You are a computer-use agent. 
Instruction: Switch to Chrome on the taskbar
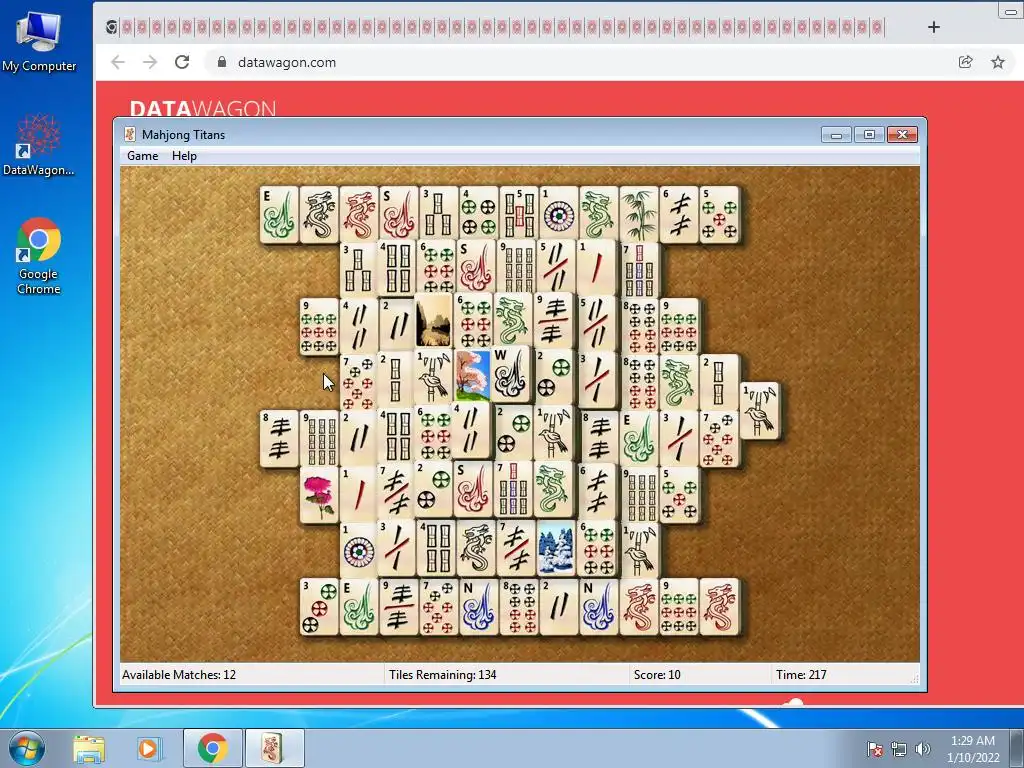212,748
